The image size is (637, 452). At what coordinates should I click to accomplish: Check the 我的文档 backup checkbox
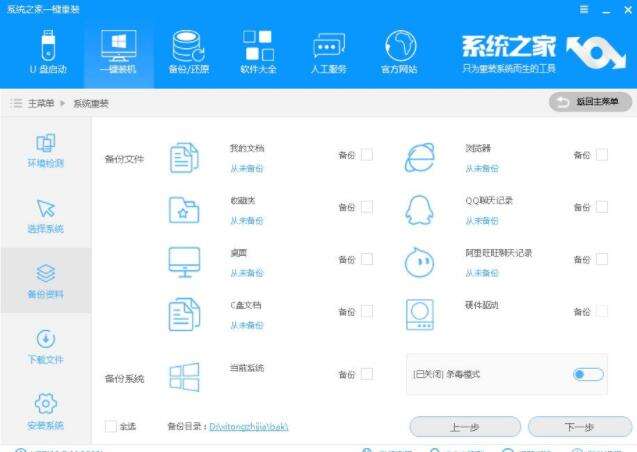pos(366,155)
